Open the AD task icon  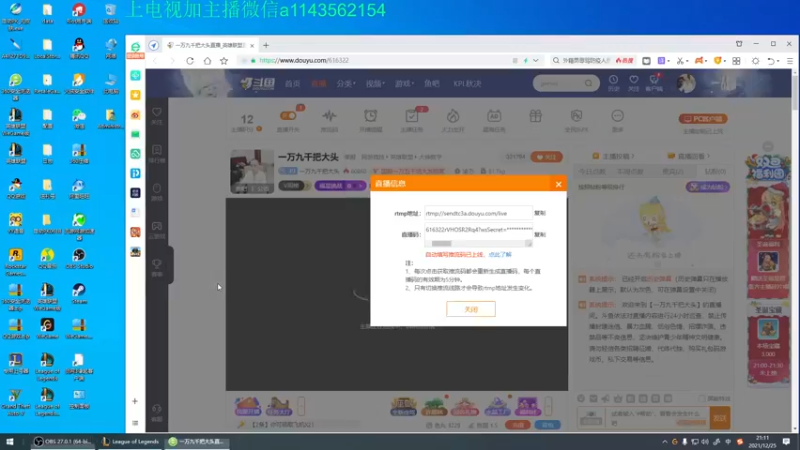pos(494,116)
